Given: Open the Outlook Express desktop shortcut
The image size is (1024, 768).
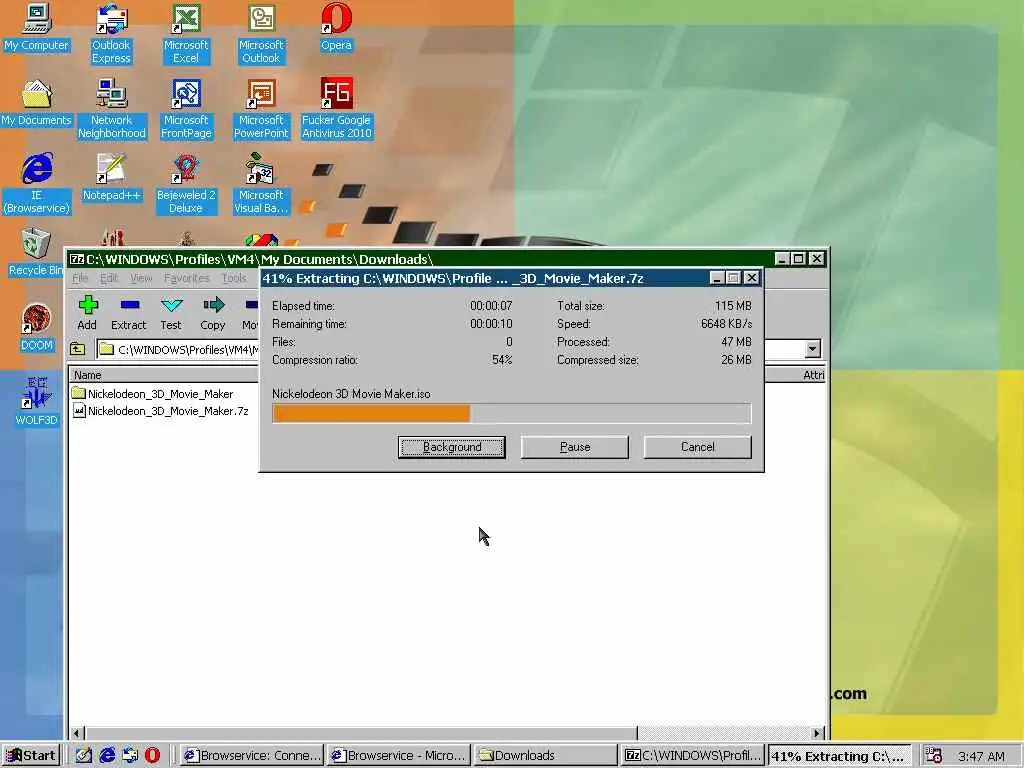Looking at the screenshot, I should (x=111, y=34).
